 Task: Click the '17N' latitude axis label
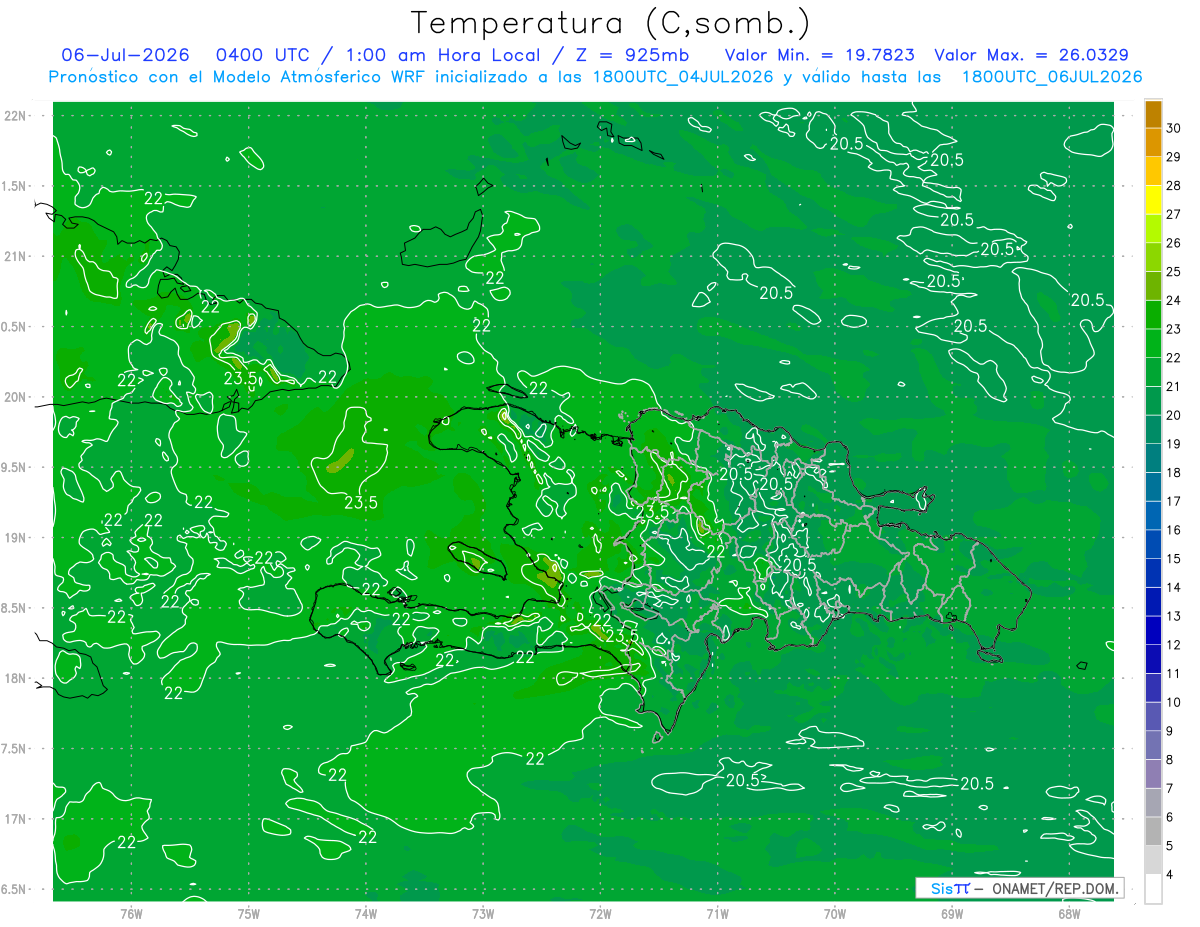coord(14,820)
